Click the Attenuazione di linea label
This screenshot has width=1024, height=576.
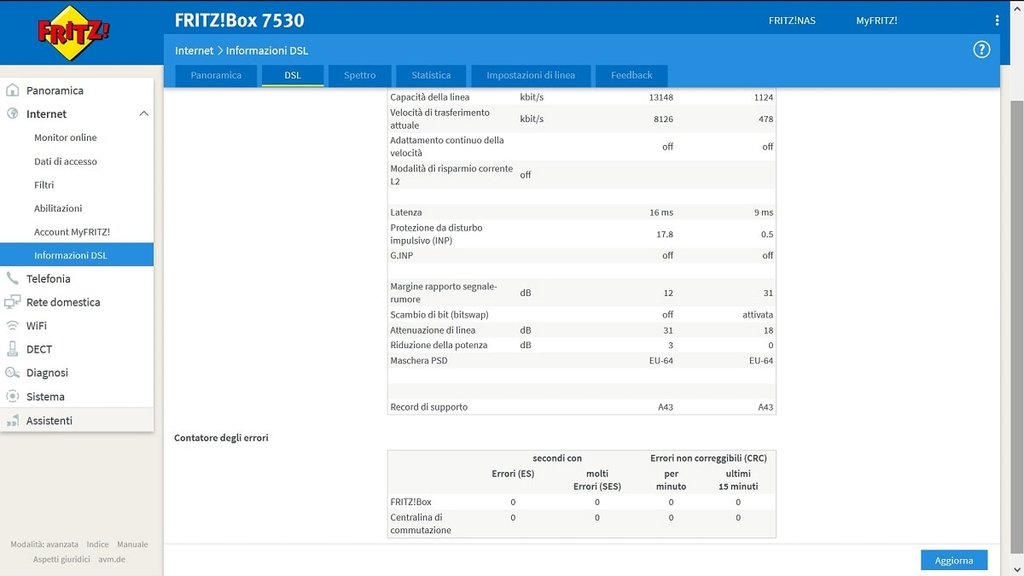(432, 330)
